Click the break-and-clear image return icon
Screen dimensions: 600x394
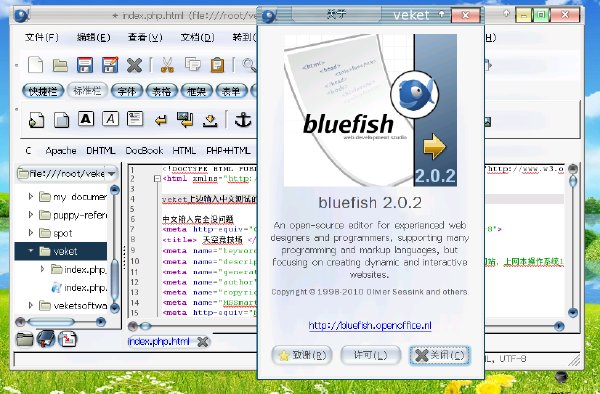[x=185, y=120]
